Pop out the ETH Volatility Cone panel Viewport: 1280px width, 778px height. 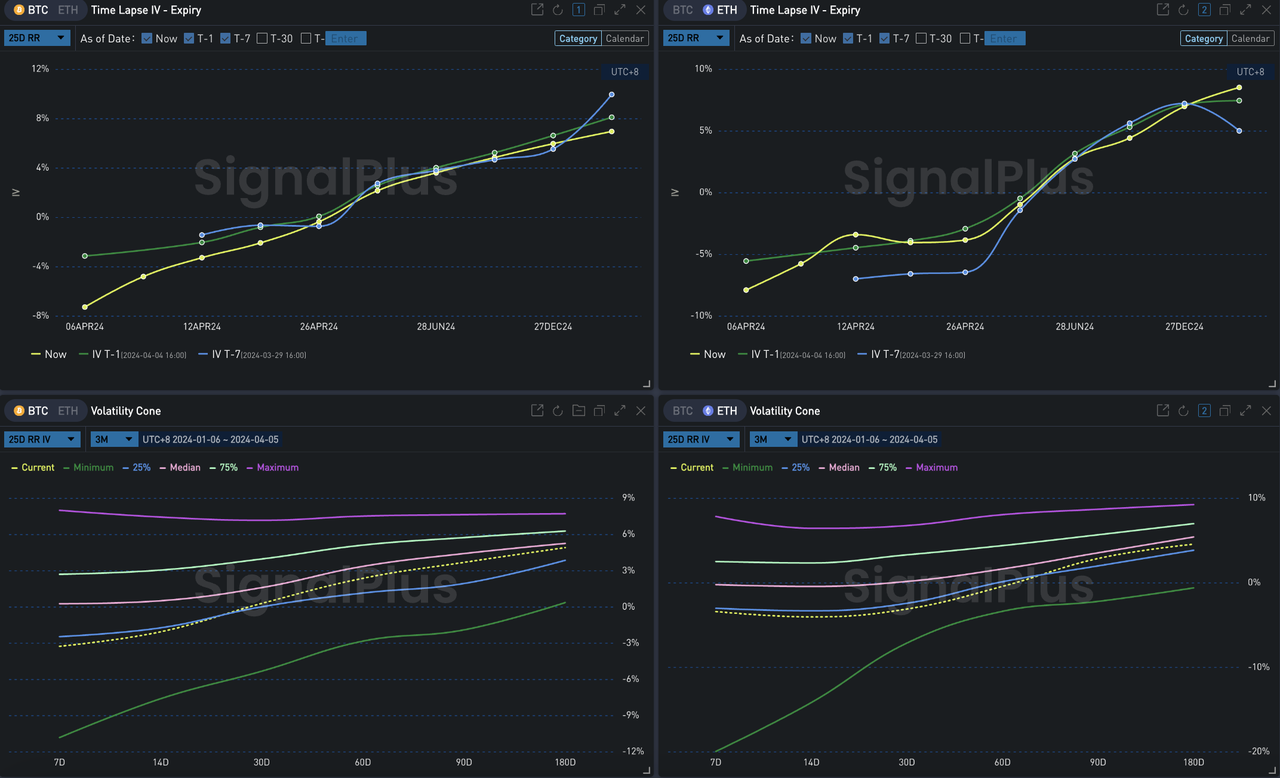point(1163,411)
